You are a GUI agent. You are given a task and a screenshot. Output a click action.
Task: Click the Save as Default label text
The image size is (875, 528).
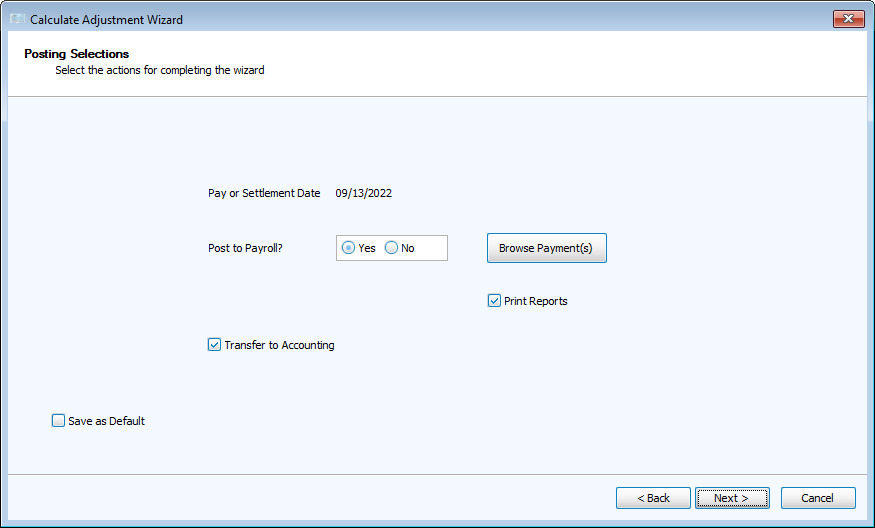coord(106,421)
